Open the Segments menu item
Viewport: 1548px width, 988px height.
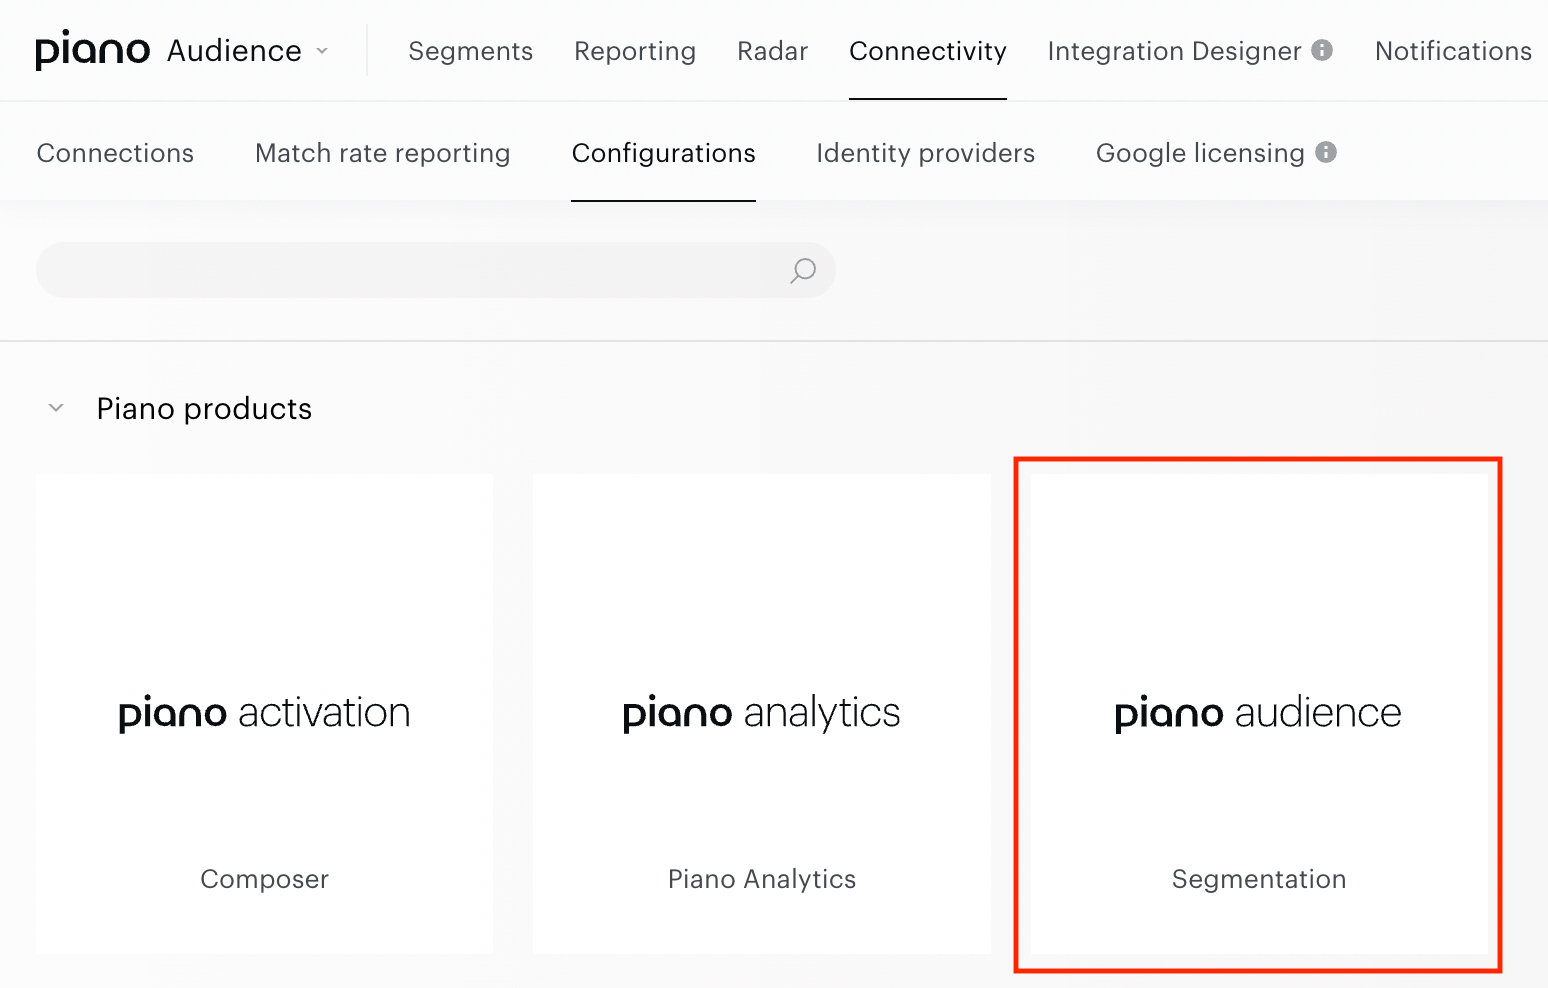click(x=470, y=51)
